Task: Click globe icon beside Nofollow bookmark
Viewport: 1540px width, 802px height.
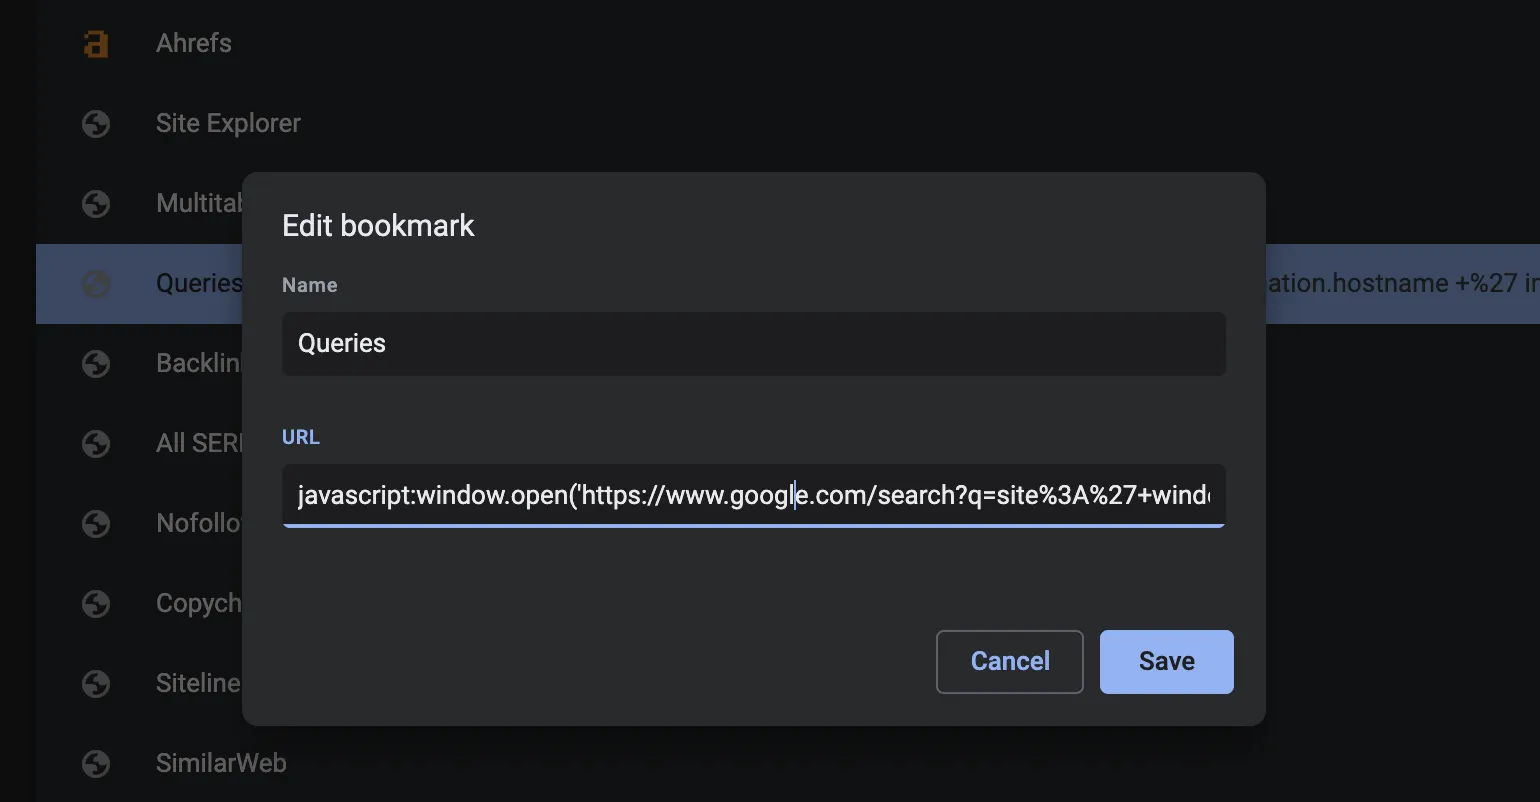Action: pyautogui.click(x=96, y=524)
